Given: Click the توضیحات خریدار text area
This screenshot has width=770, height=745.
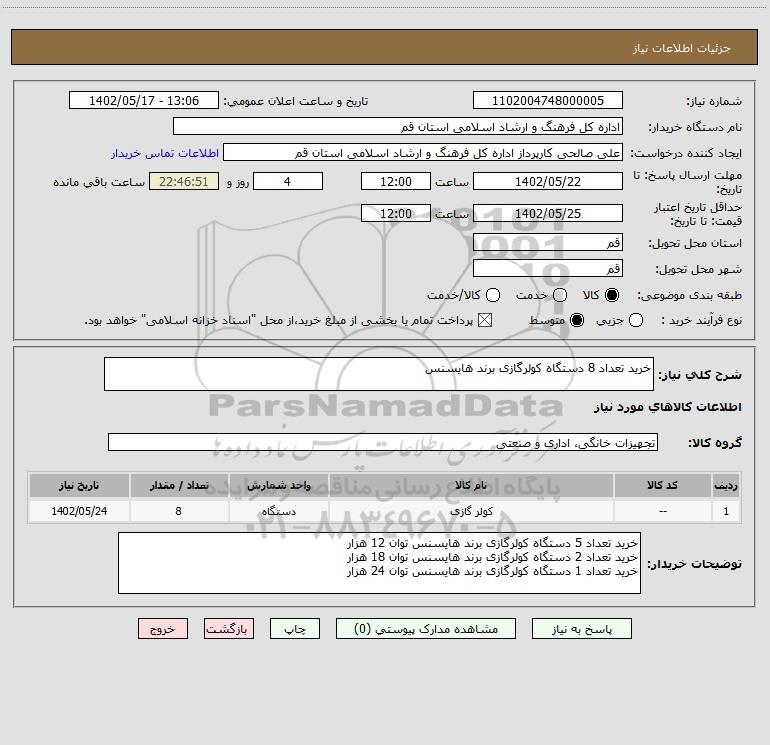Looking at the screenshot, I should (x=379, y=563).
